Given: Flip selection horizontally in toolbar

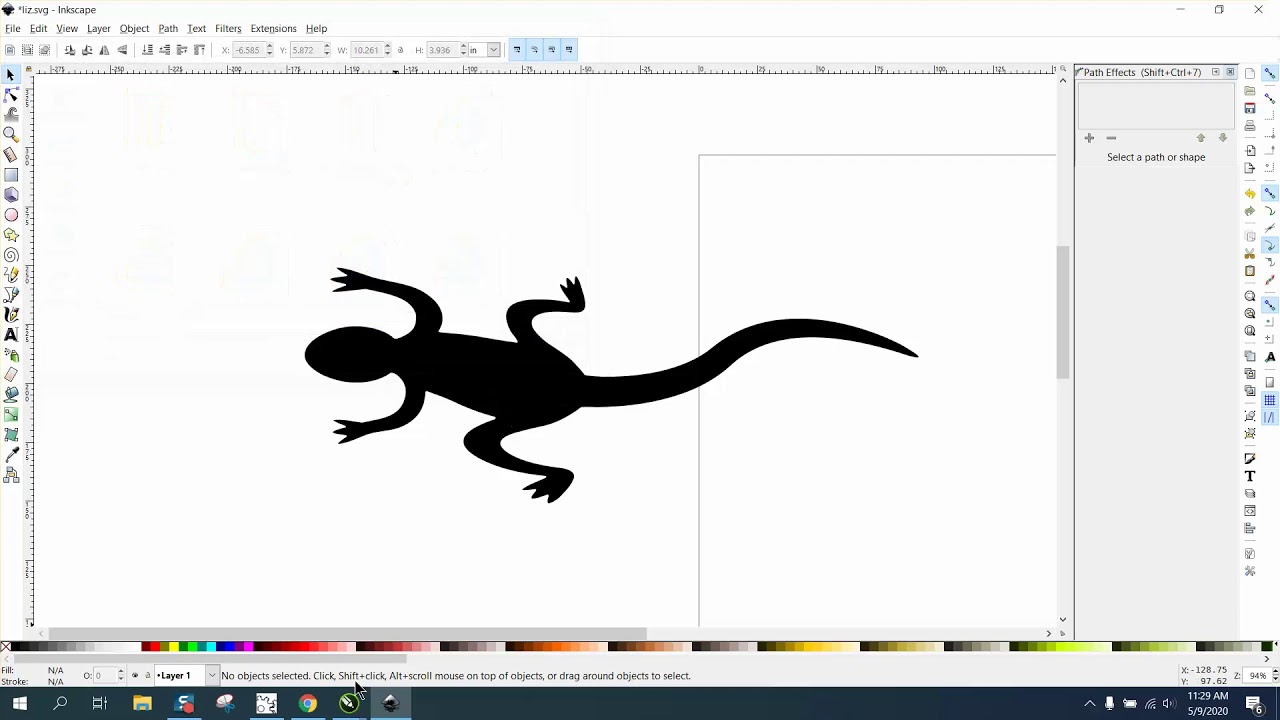Looking at the screenshot, I should [x=104, y=50].
